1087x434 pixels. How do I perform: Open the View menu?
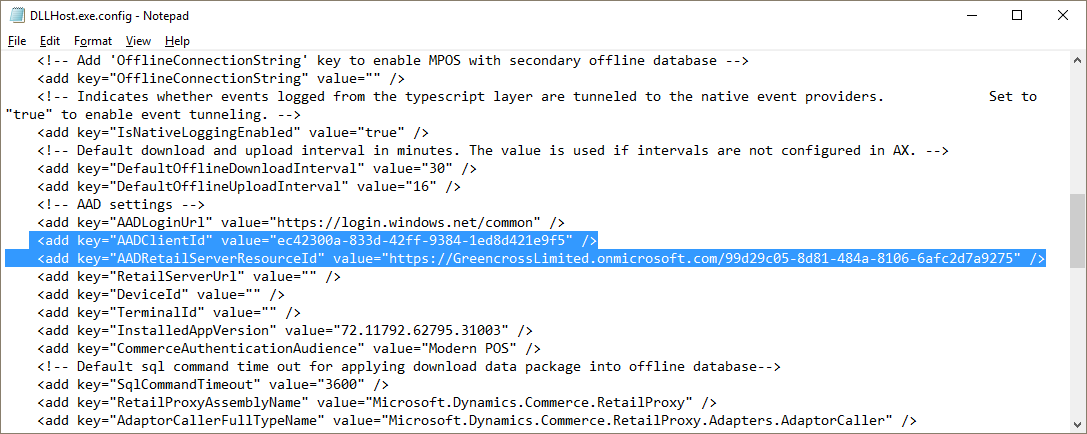click(139, 41)
